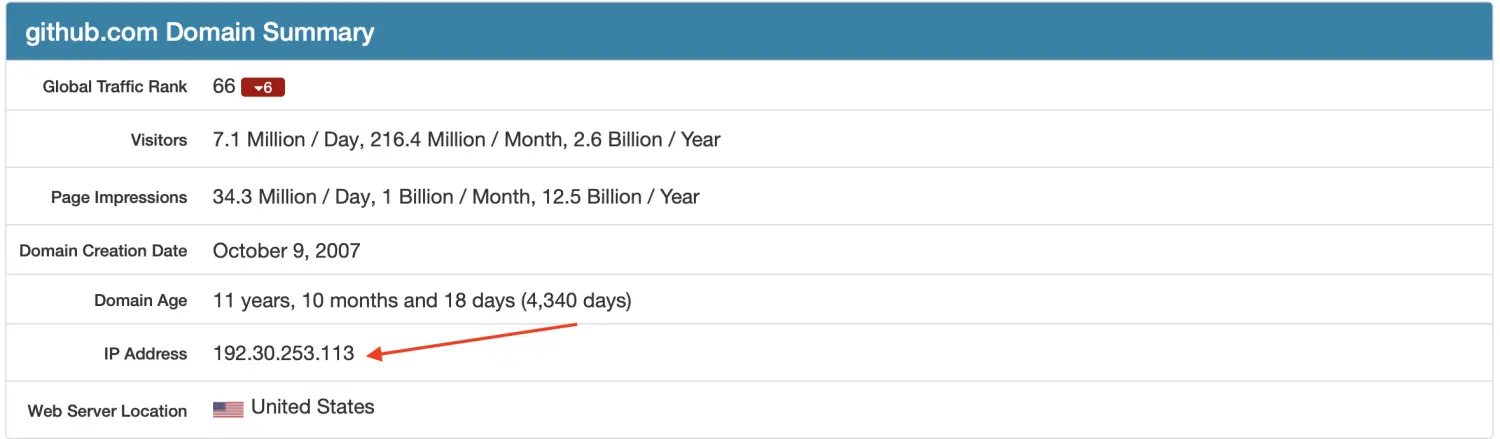1500x439 pixels.
Task: Click the domain age value text
Action: pyautogui.click(x=421, y=300)
